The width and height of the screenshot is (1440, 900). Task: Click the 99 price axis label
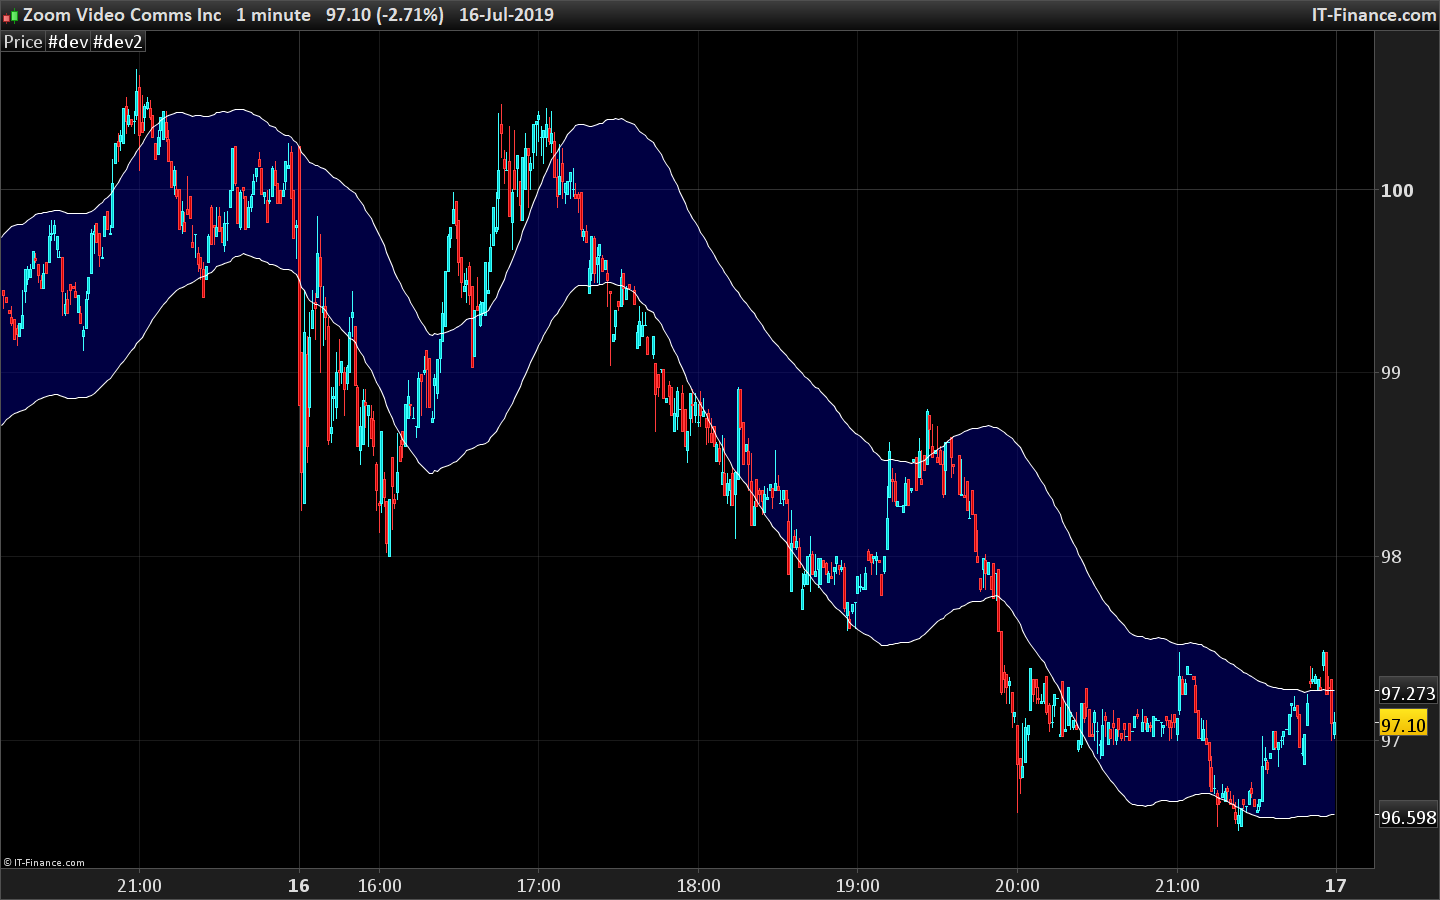point(1391,373)
